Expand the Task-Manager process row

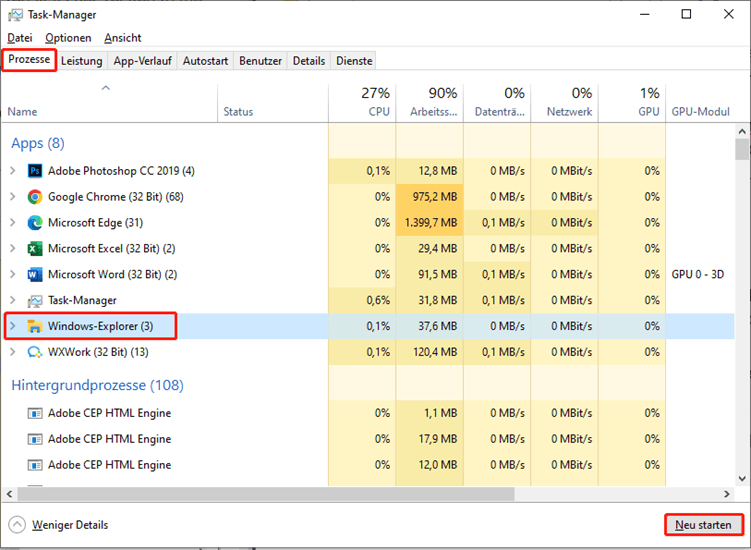click(x=13, y=300)
